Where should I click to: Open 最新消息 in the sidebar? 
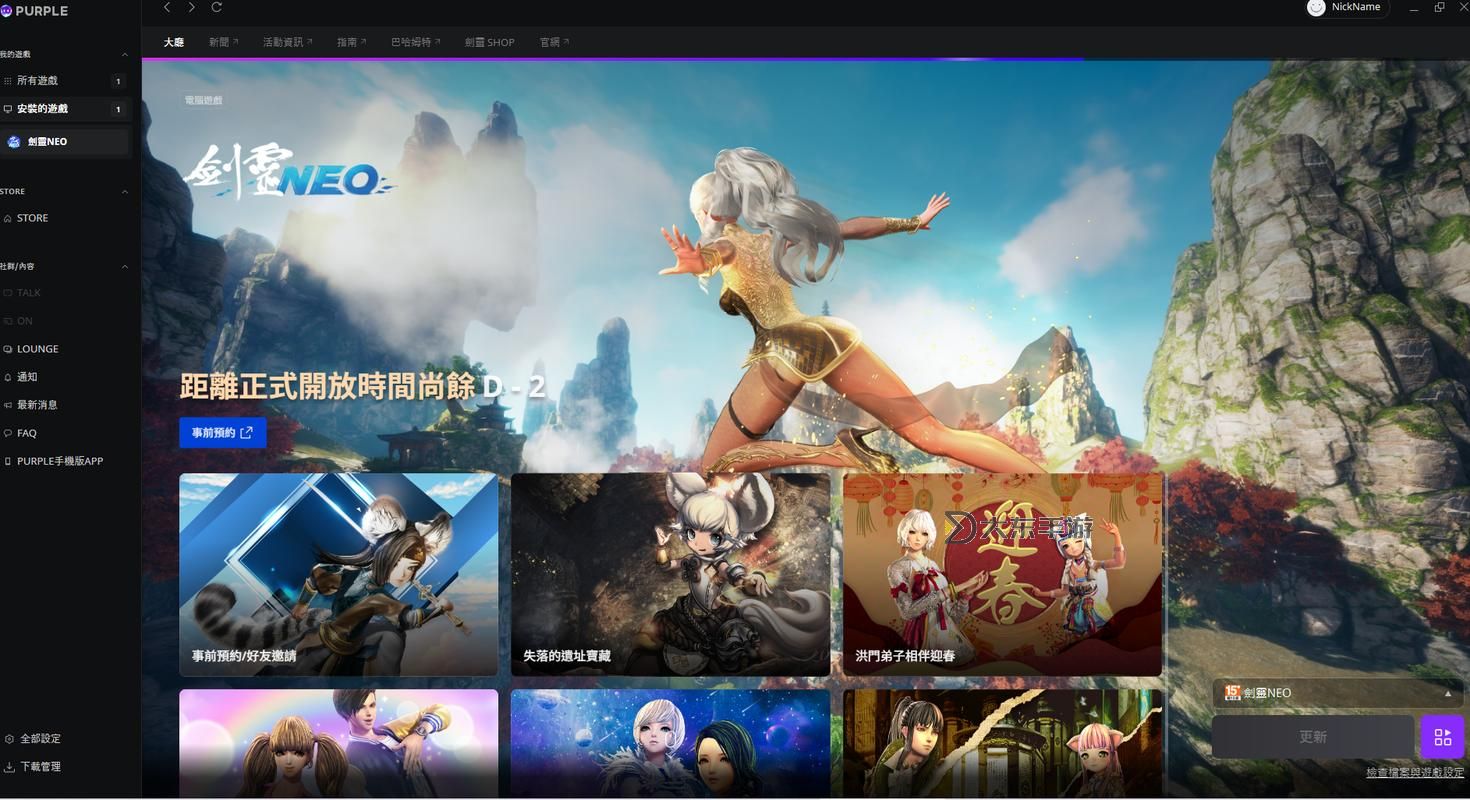click(x=37, y=405)
